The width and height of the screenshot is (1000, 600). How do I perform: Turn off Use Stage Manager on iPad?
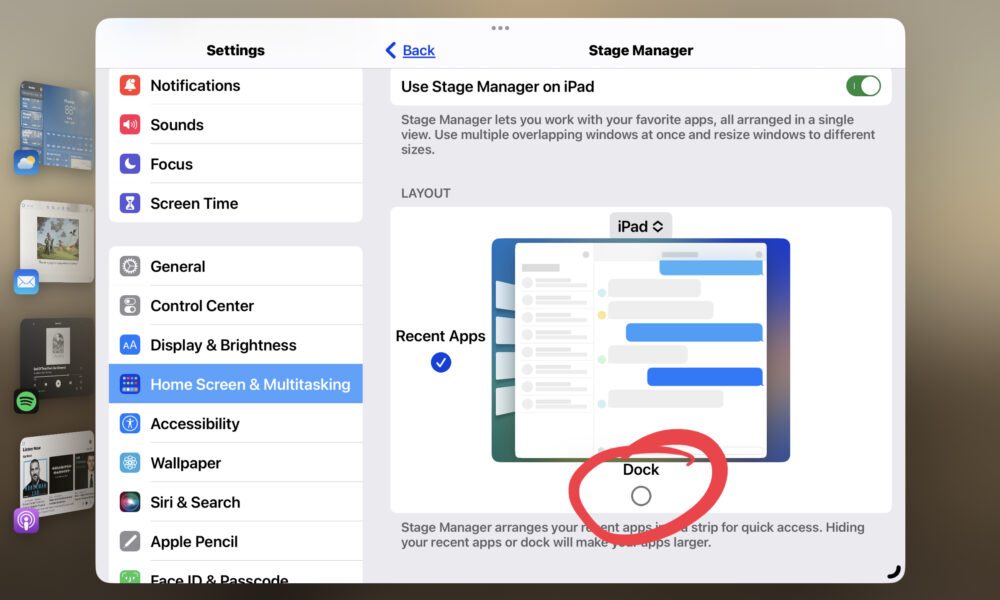pos(864,86)
